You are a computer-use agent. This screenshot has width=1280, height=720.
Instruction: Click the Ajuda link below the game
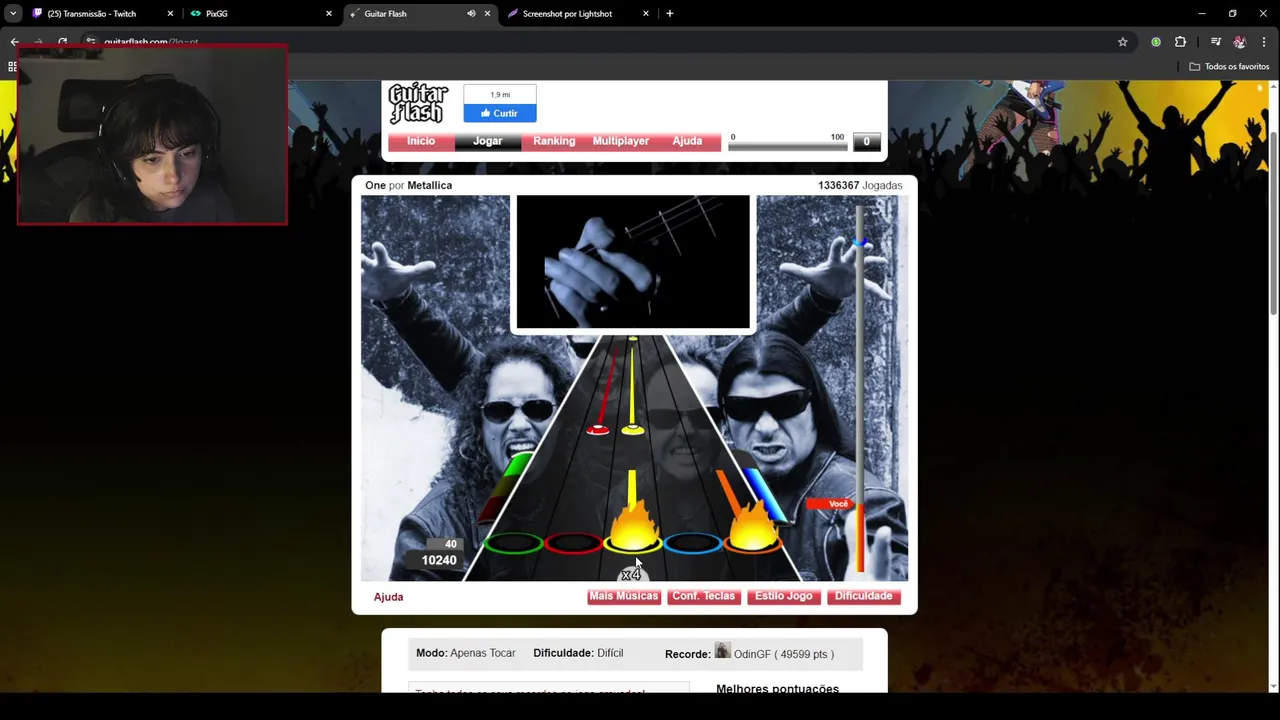click(388, 597)
